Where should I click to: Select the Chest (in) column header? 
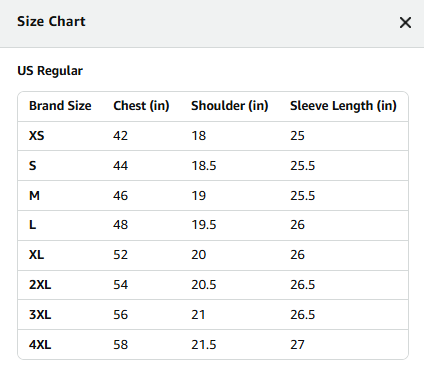(x=141, y=106)
